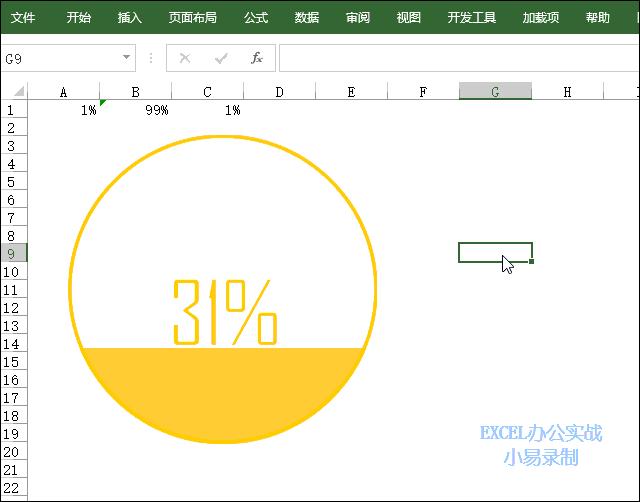Select column F header
Viewport: 640px width, 502px height.
[423, 92]
